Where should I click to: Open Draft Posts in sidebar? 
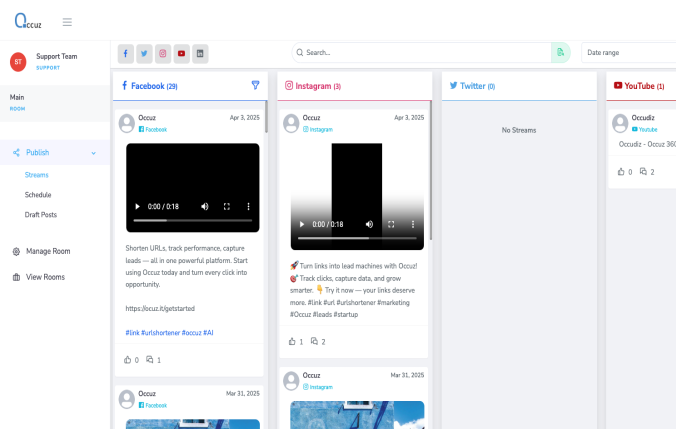click(x=41, y=215)
